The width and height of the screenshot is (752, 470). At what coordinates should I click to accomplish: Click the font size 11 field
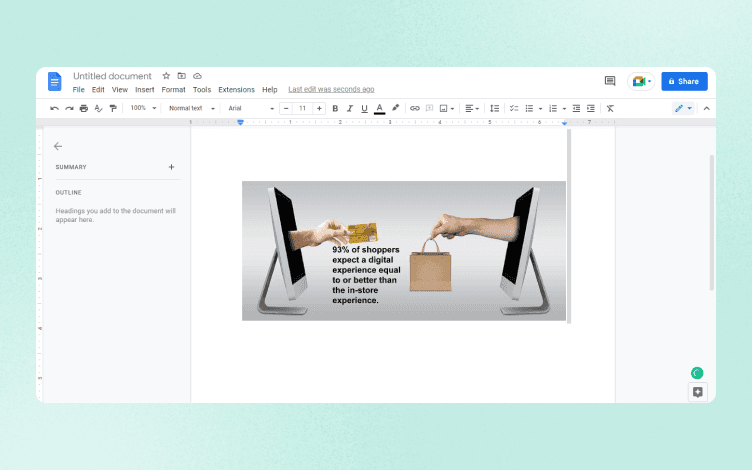point(303,108)
